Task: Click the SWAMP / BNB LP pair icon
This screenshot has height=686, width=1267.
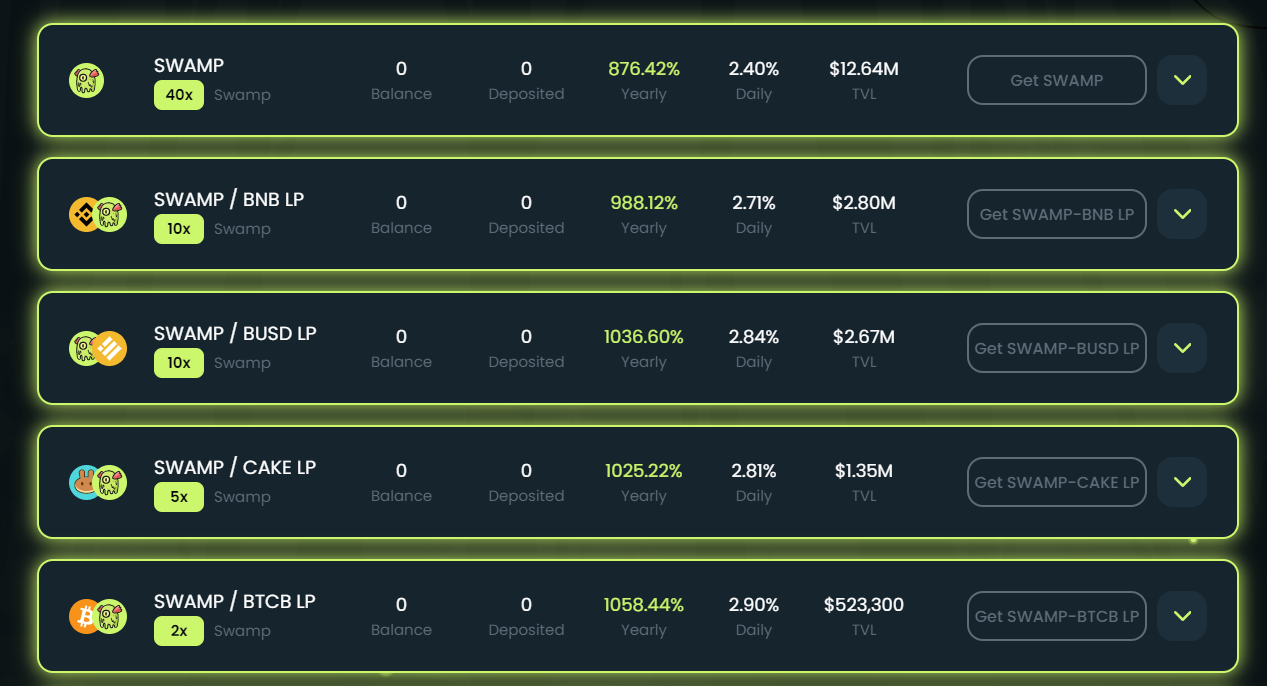Action: (x=97, y=214)
